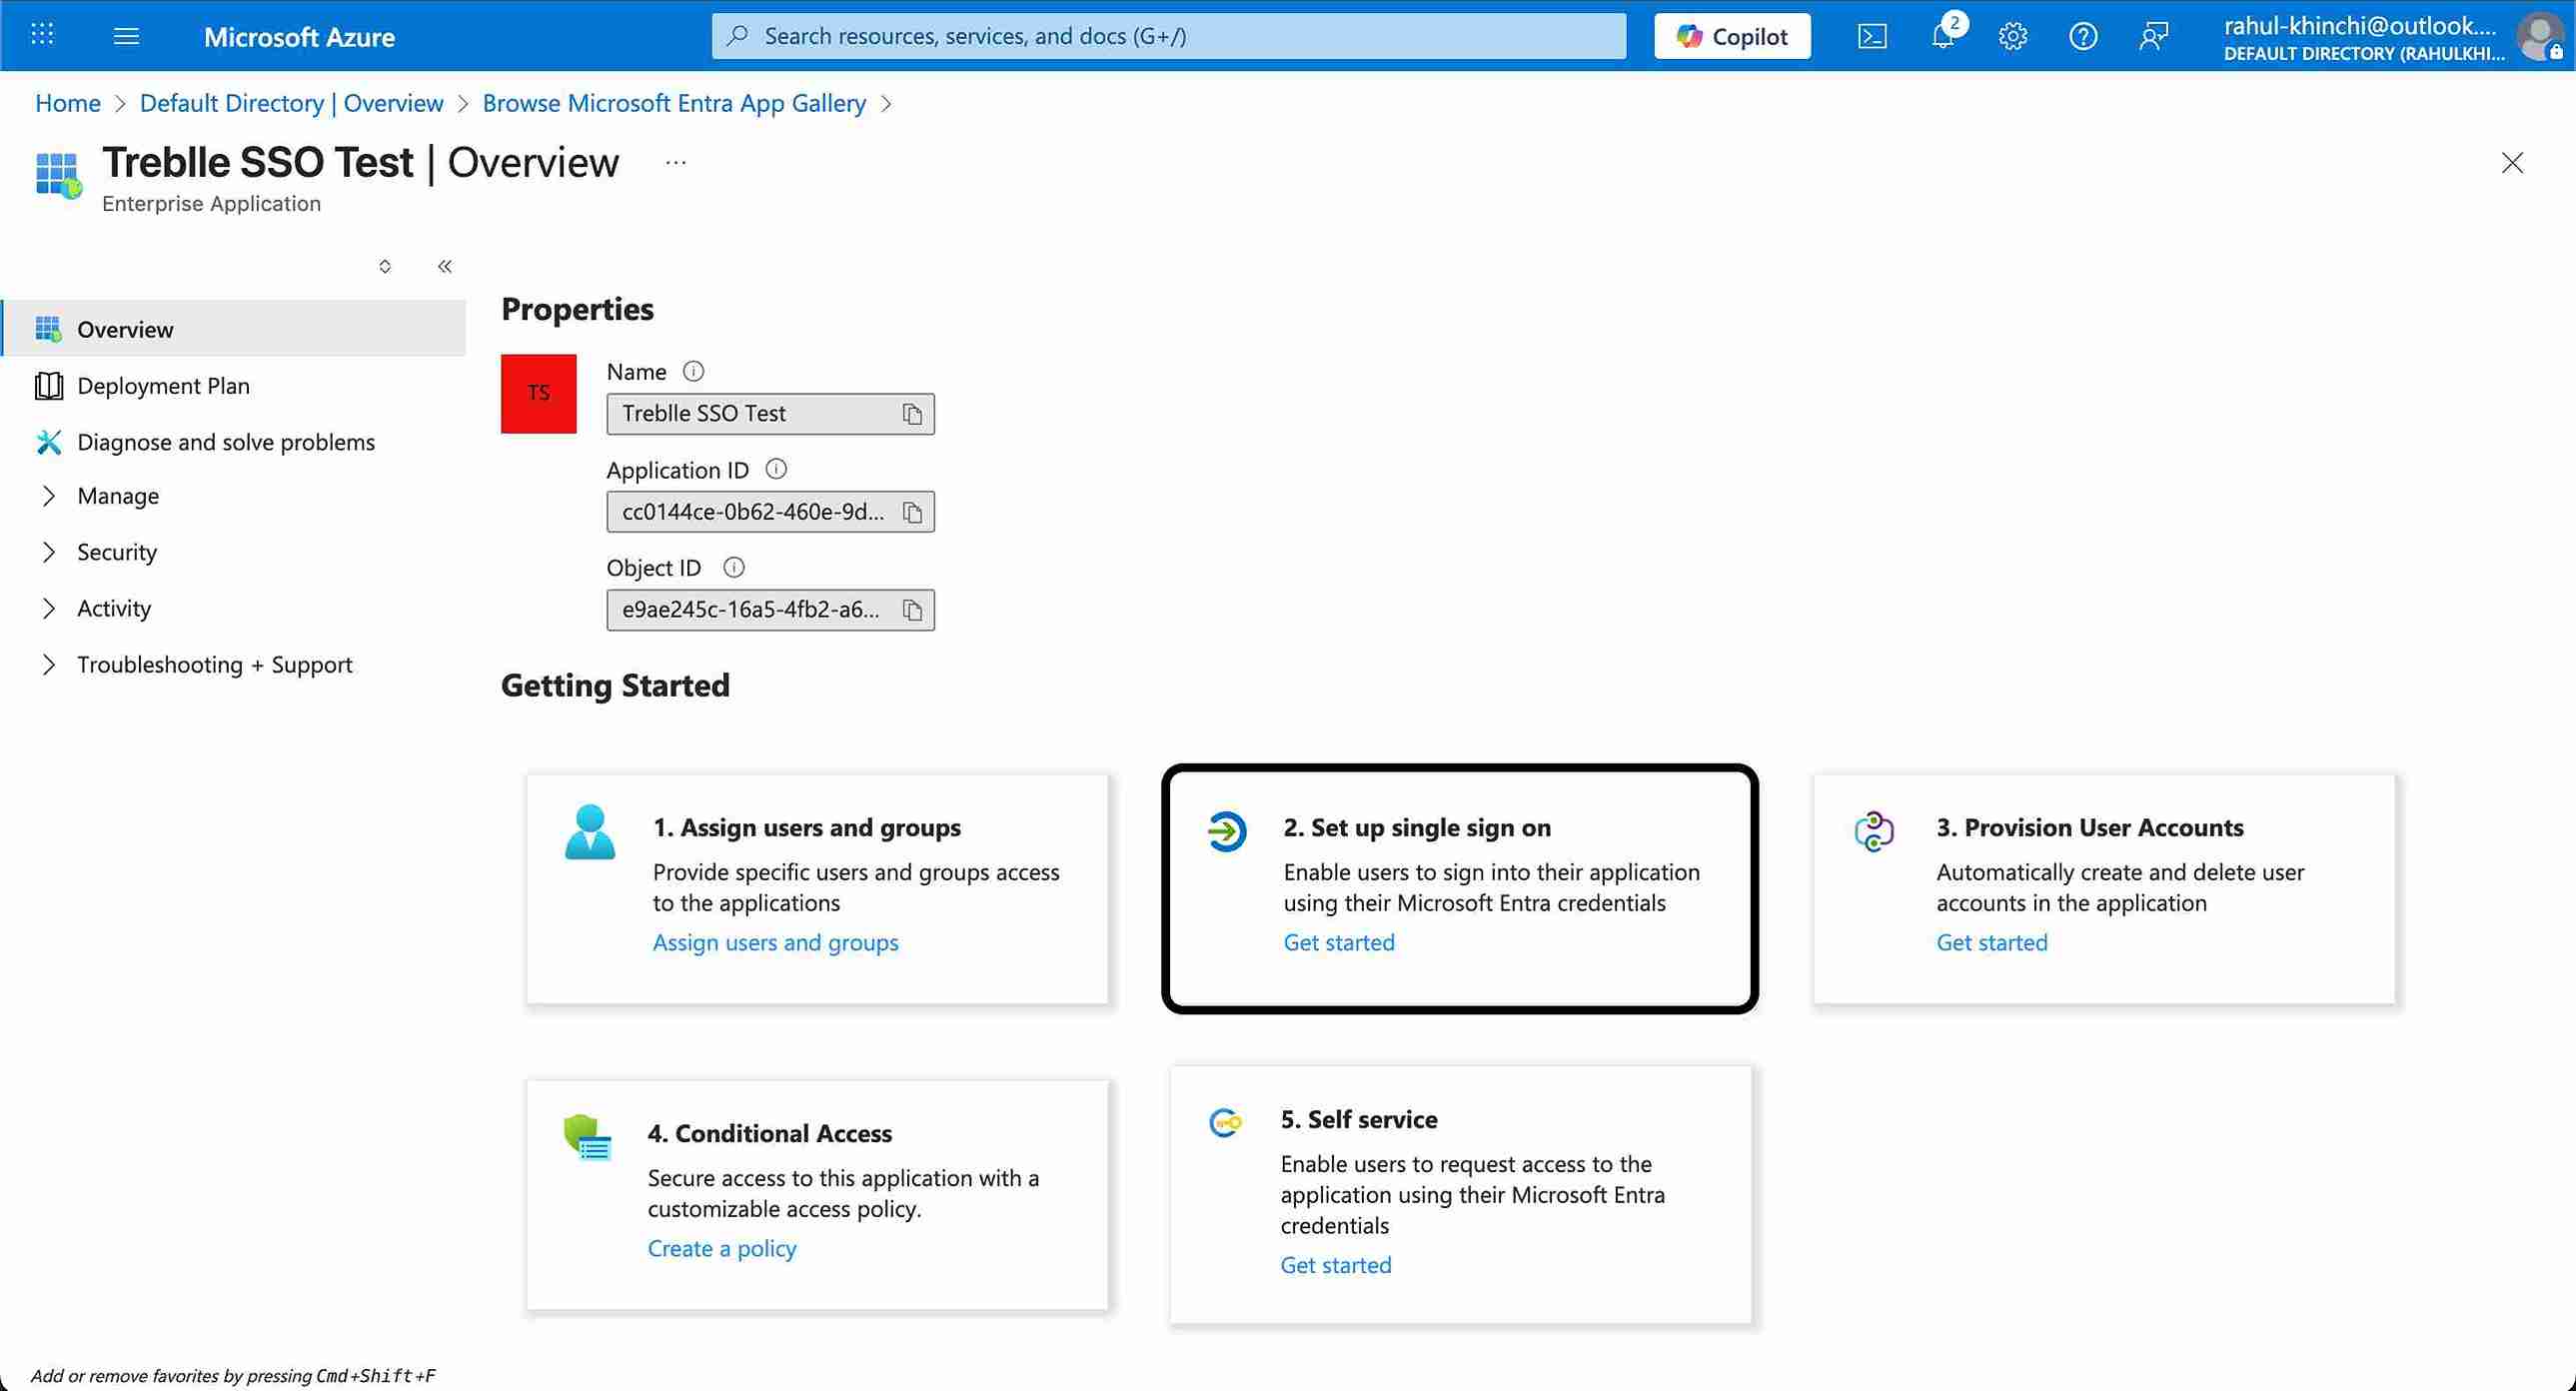Open the help question mark icon

tap(2083, 36)
